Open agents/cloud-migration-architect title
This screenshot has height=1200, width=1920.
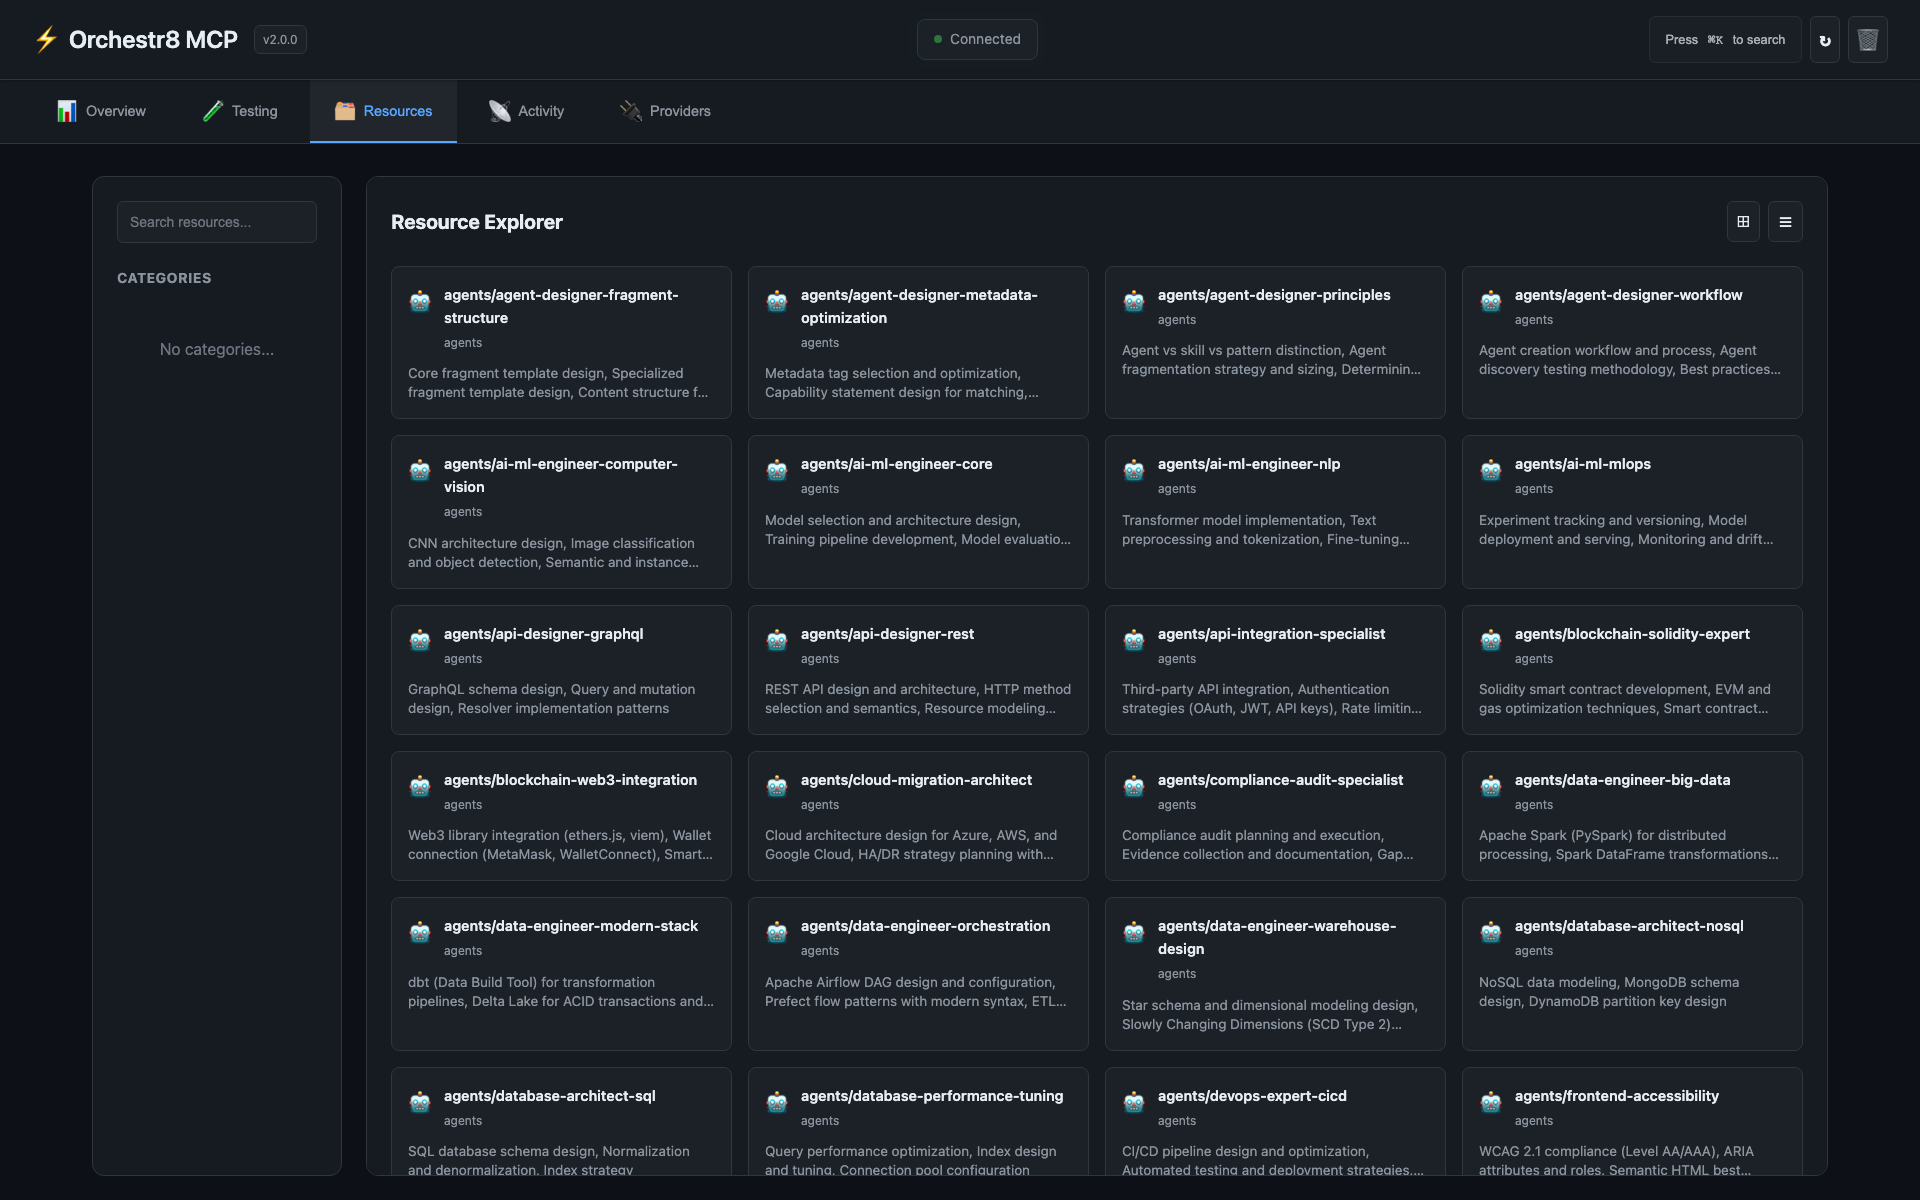[x=916, y=780]
